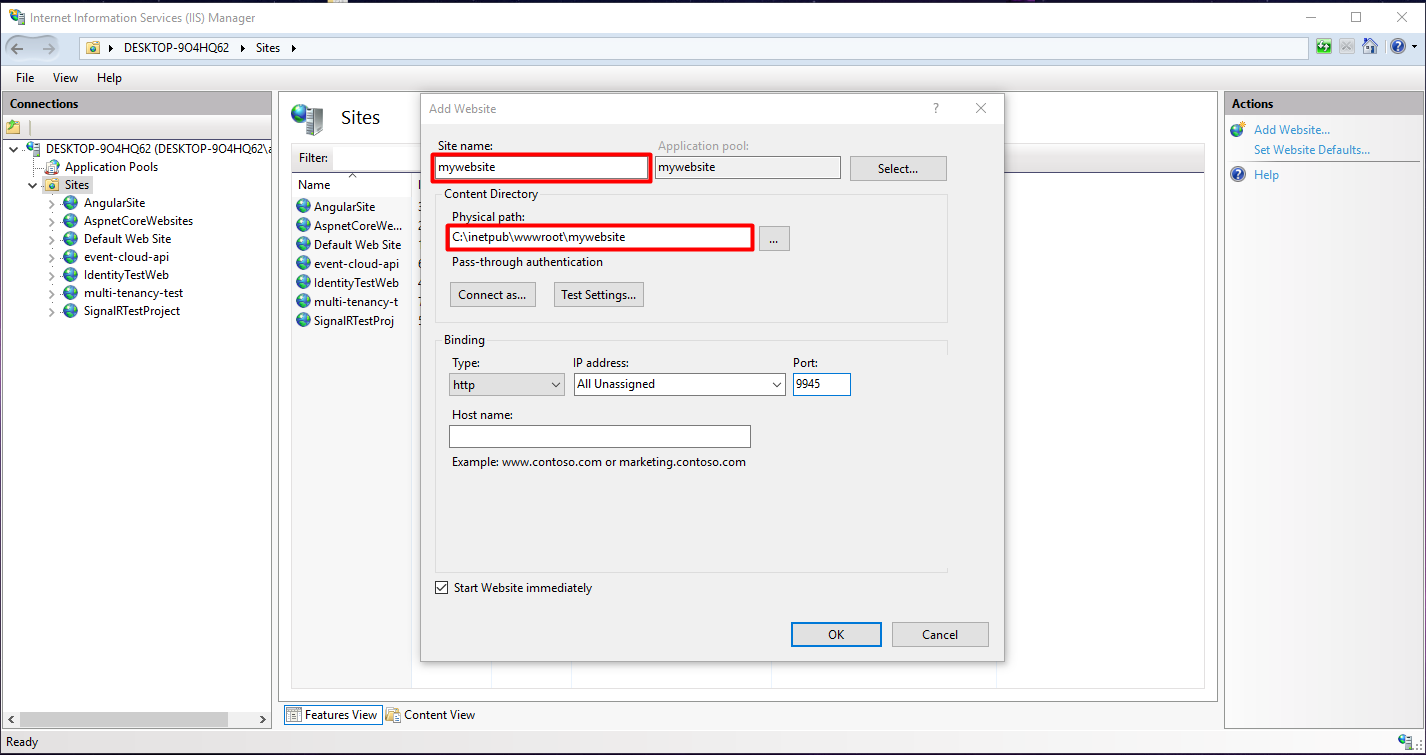
Task: Click the multi-tenancy-test globe icon in tree
Action: click(70, 293)
